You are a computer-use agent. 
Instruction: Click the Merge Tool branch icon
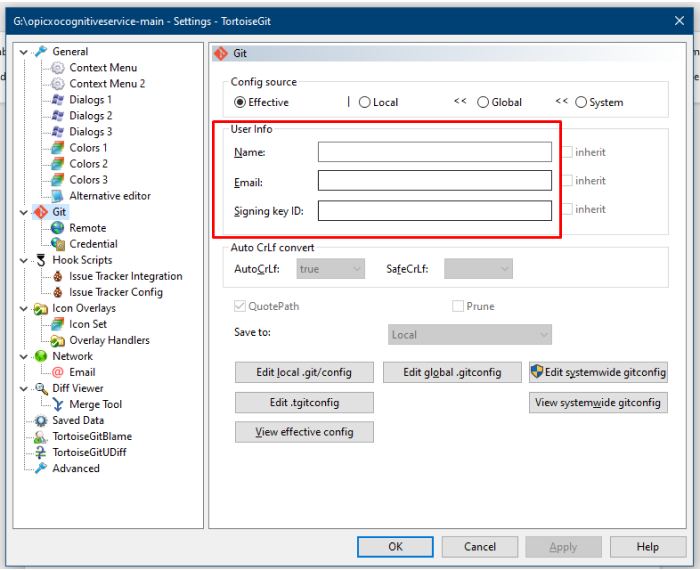pyautogui.click(x=57, y=404)
